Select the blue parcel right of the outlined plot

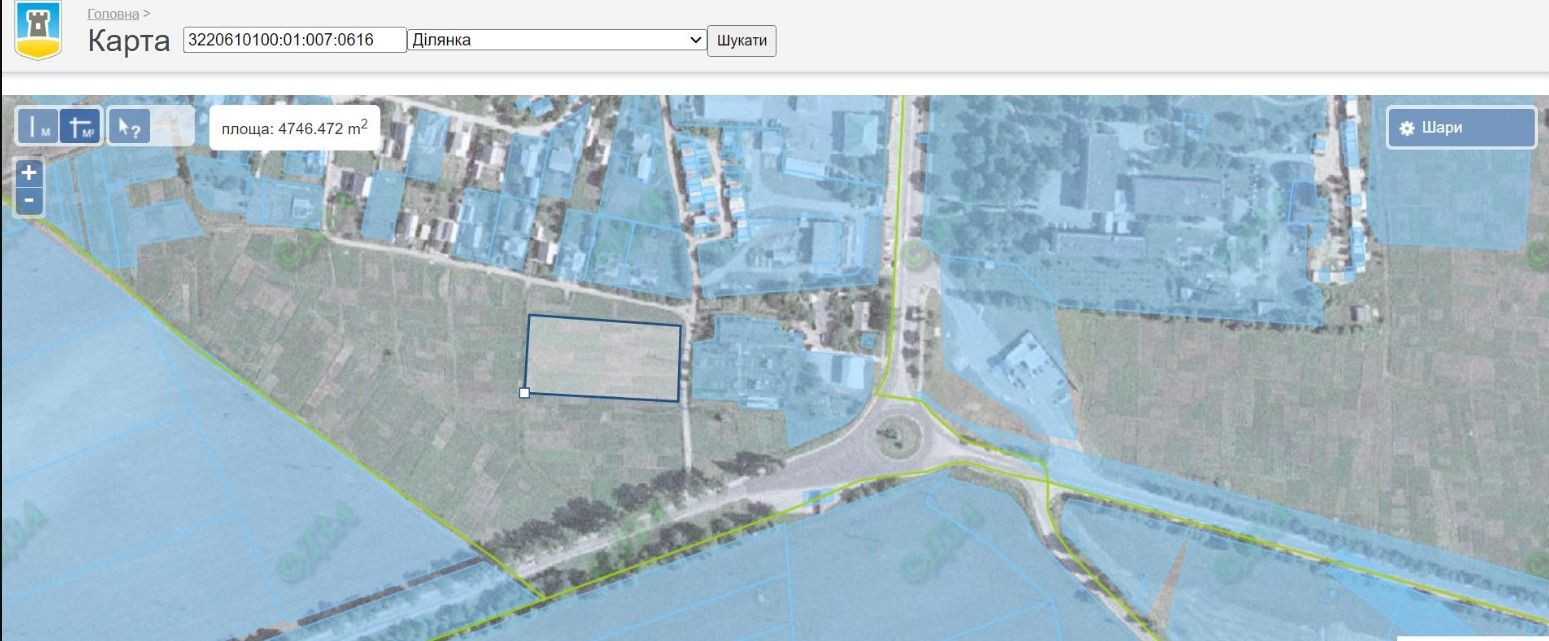tap(760, 365)
